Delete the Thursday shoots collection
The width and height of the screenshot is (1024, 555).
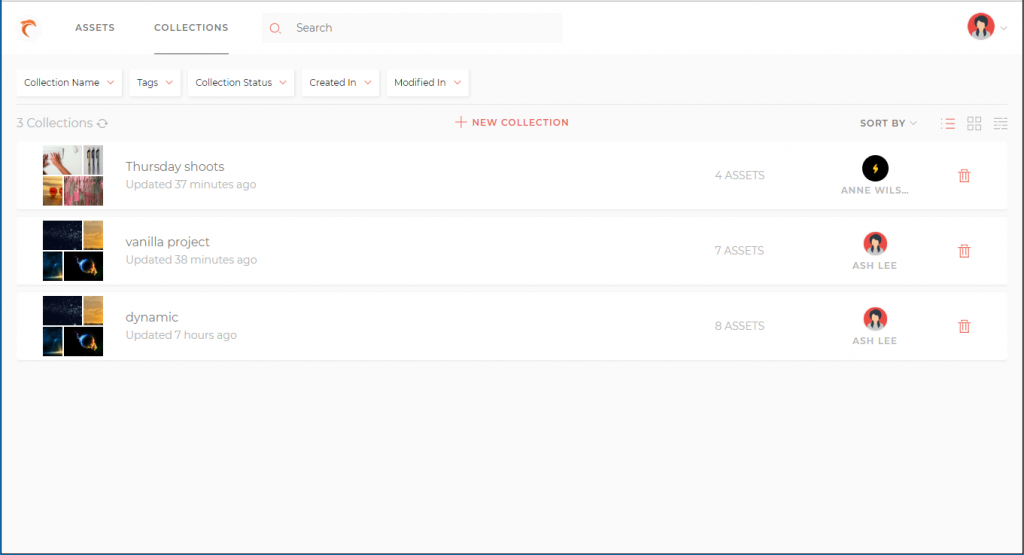point(964,176)
